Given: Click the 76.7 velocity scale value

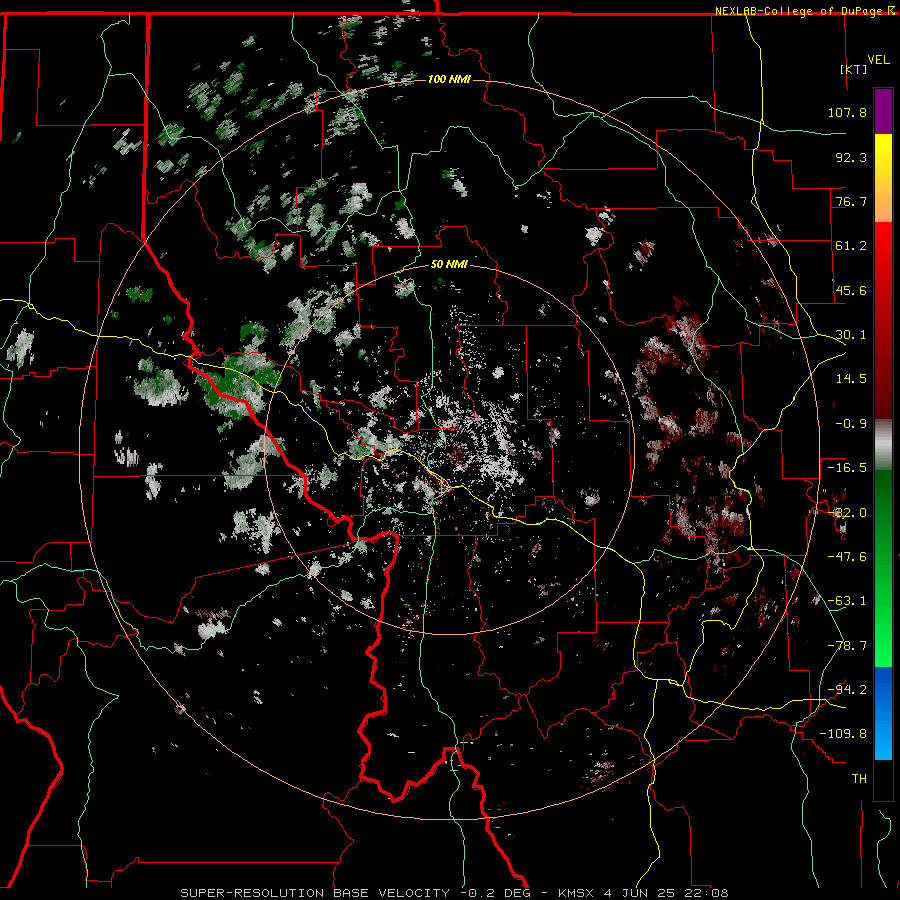Looking at the screenshot, I should tap(851, 201).
